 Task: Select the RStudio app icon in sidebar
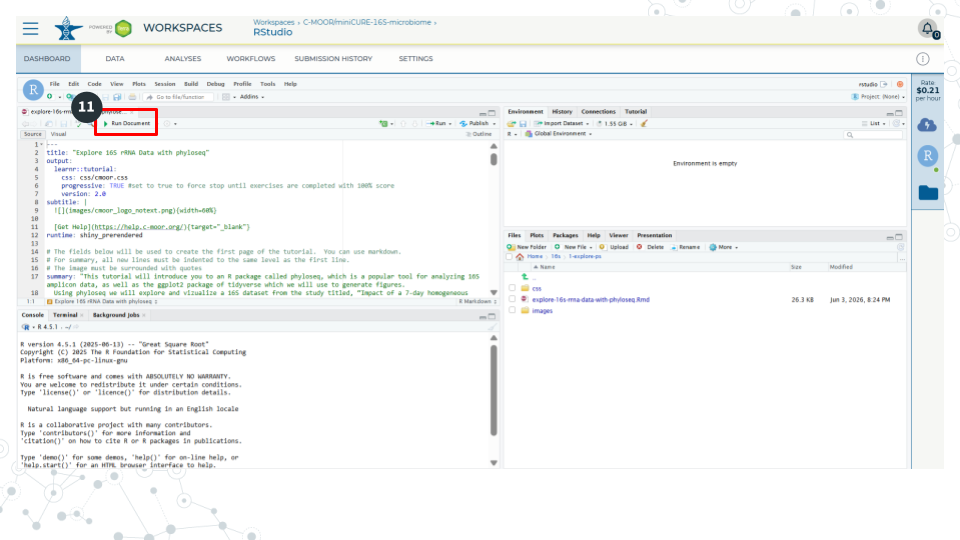click(928, 156)
